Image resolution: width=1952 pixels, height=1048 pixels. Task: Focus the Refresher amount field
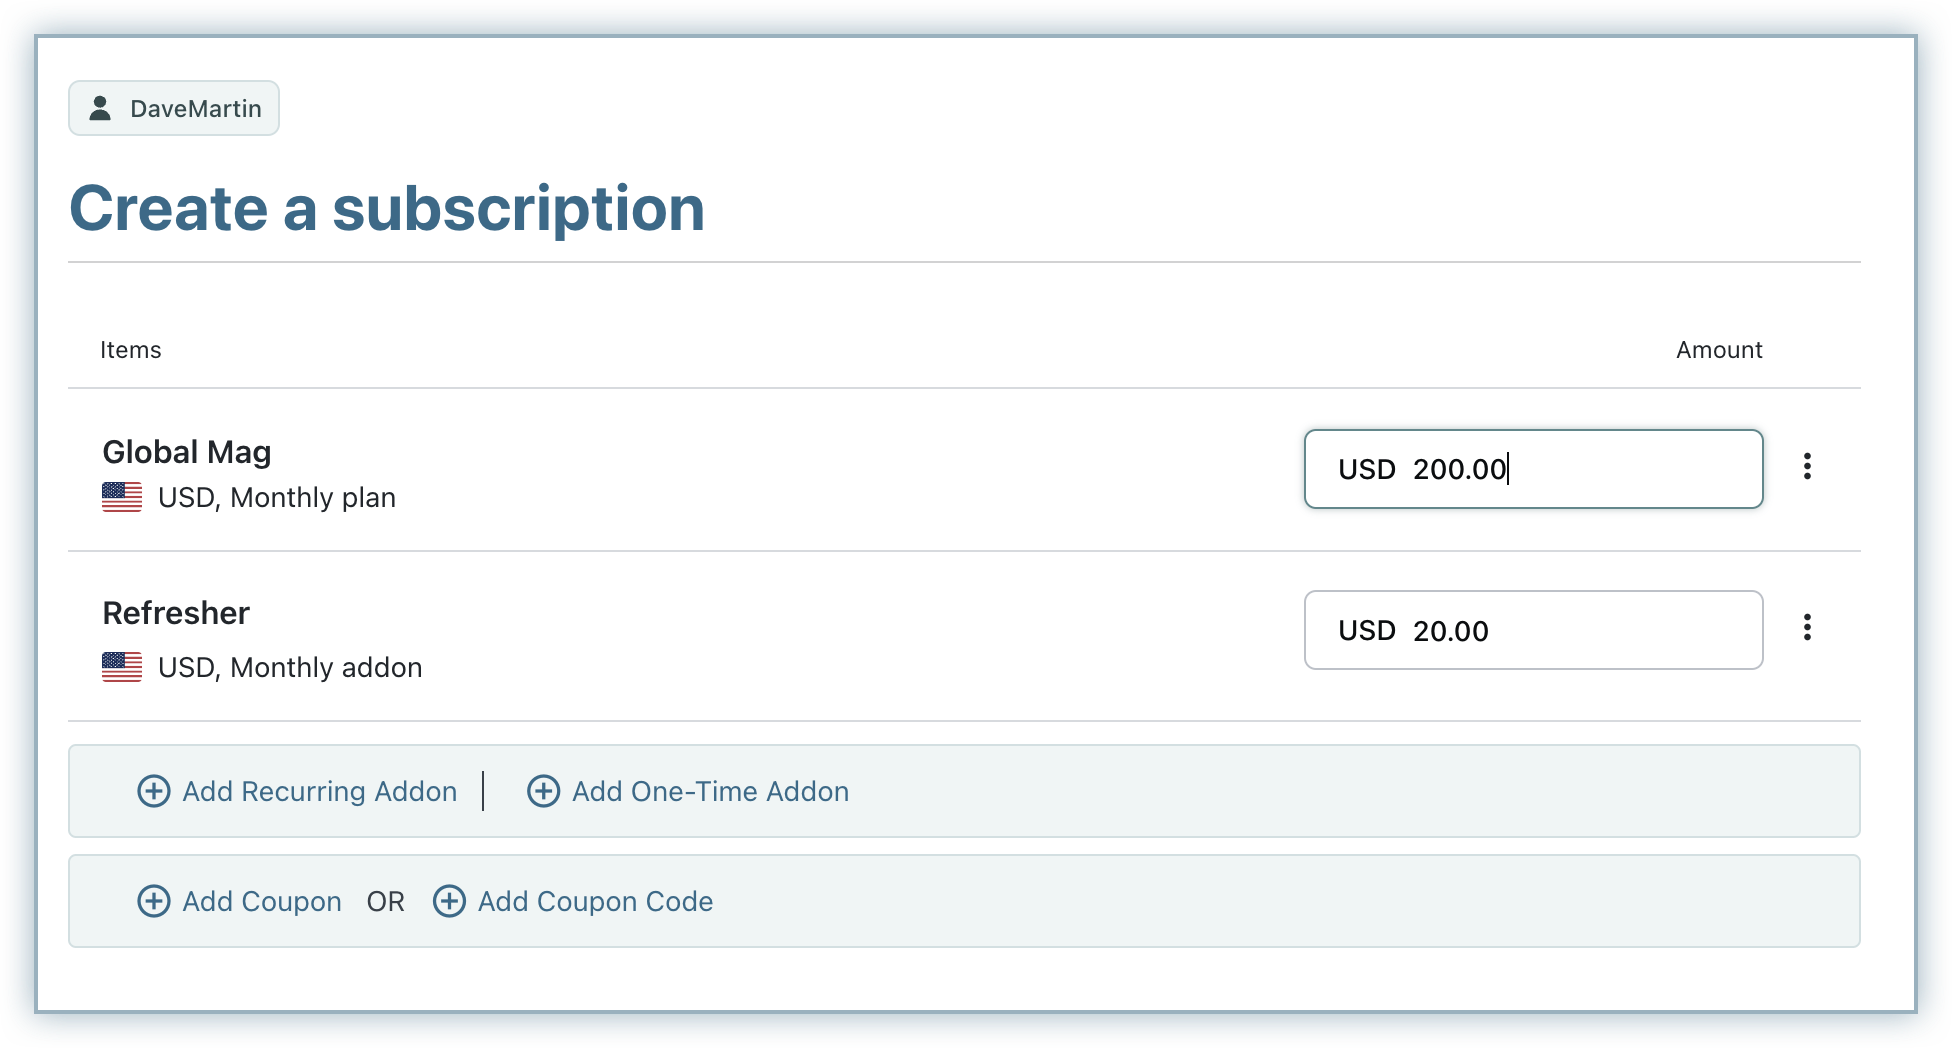tap(1532, 630)
